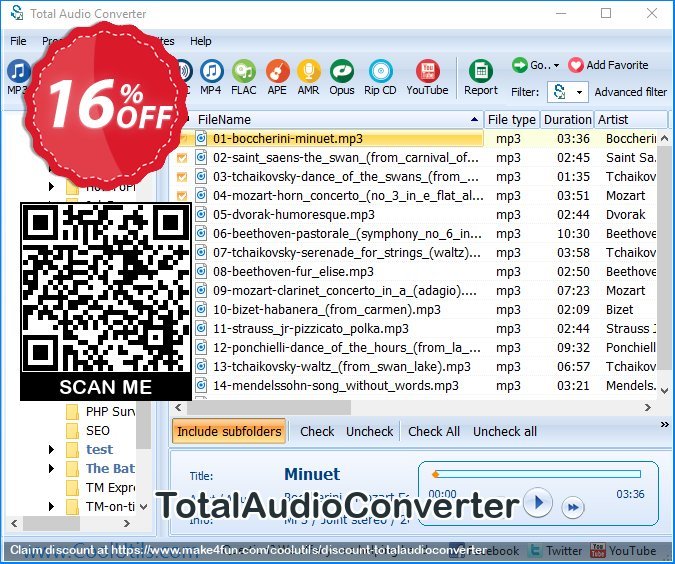This screenshot has width=675, height=564.
Task: Skip forward in the player
Action: click(x=573, y=507)
